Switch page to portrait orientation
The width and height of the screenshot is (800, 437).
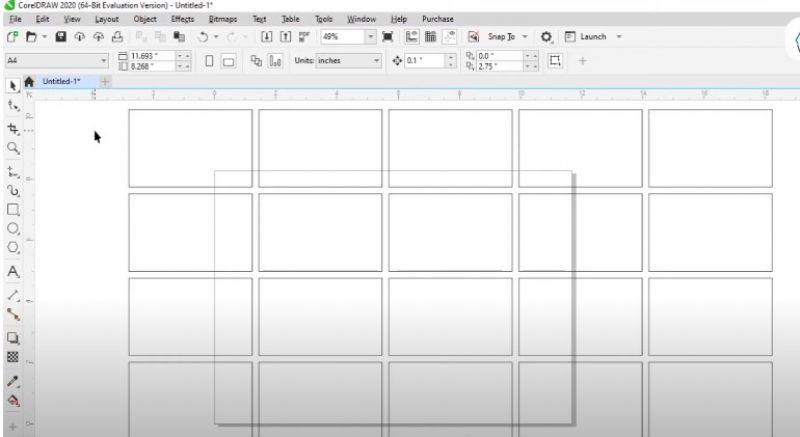[x=210, y=61]
